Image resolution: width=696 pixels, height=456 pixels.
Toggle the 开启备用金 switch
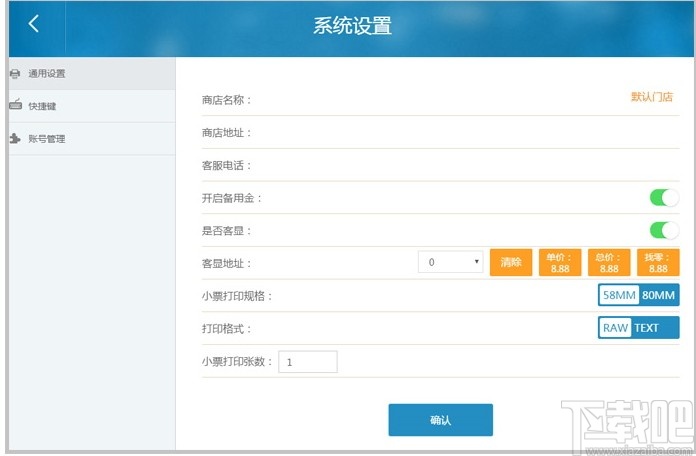[663, 198]
